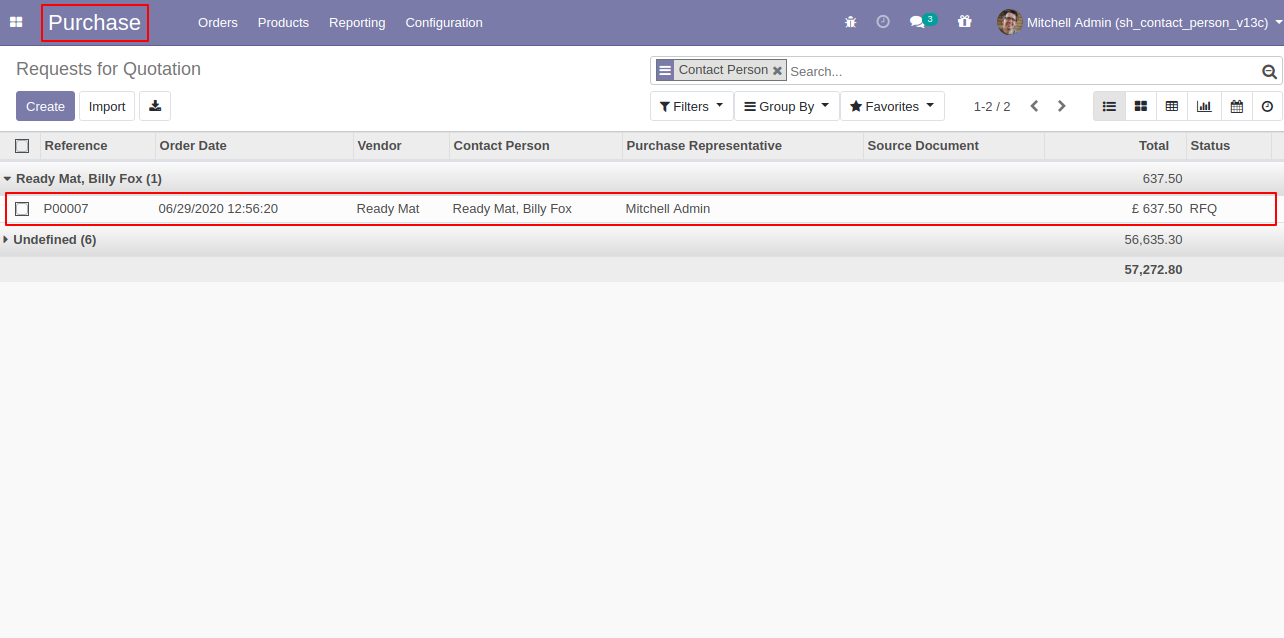Open the Group By dropdown

pos(787,106)
